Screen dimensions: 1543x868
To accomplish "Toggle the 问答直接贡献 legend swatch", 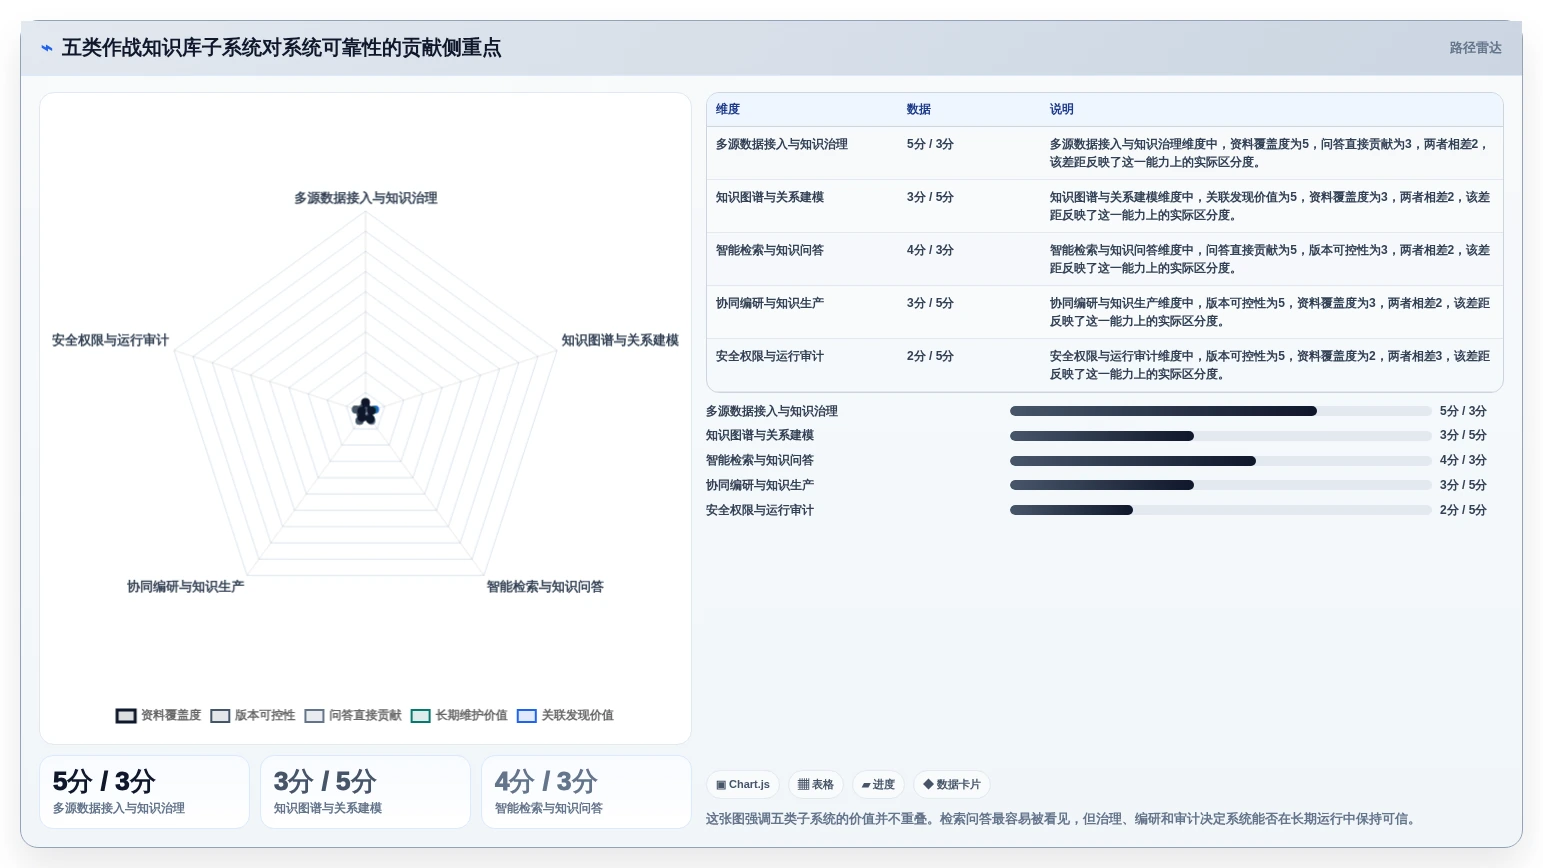I will [x=314, y=716].
